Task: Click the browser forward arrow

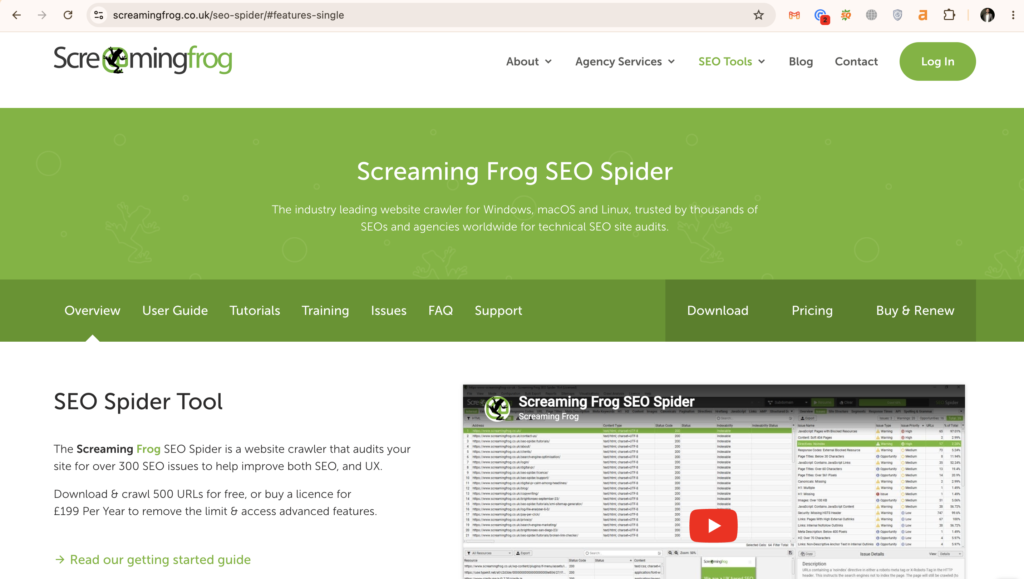Action: [x=42, y=15]
